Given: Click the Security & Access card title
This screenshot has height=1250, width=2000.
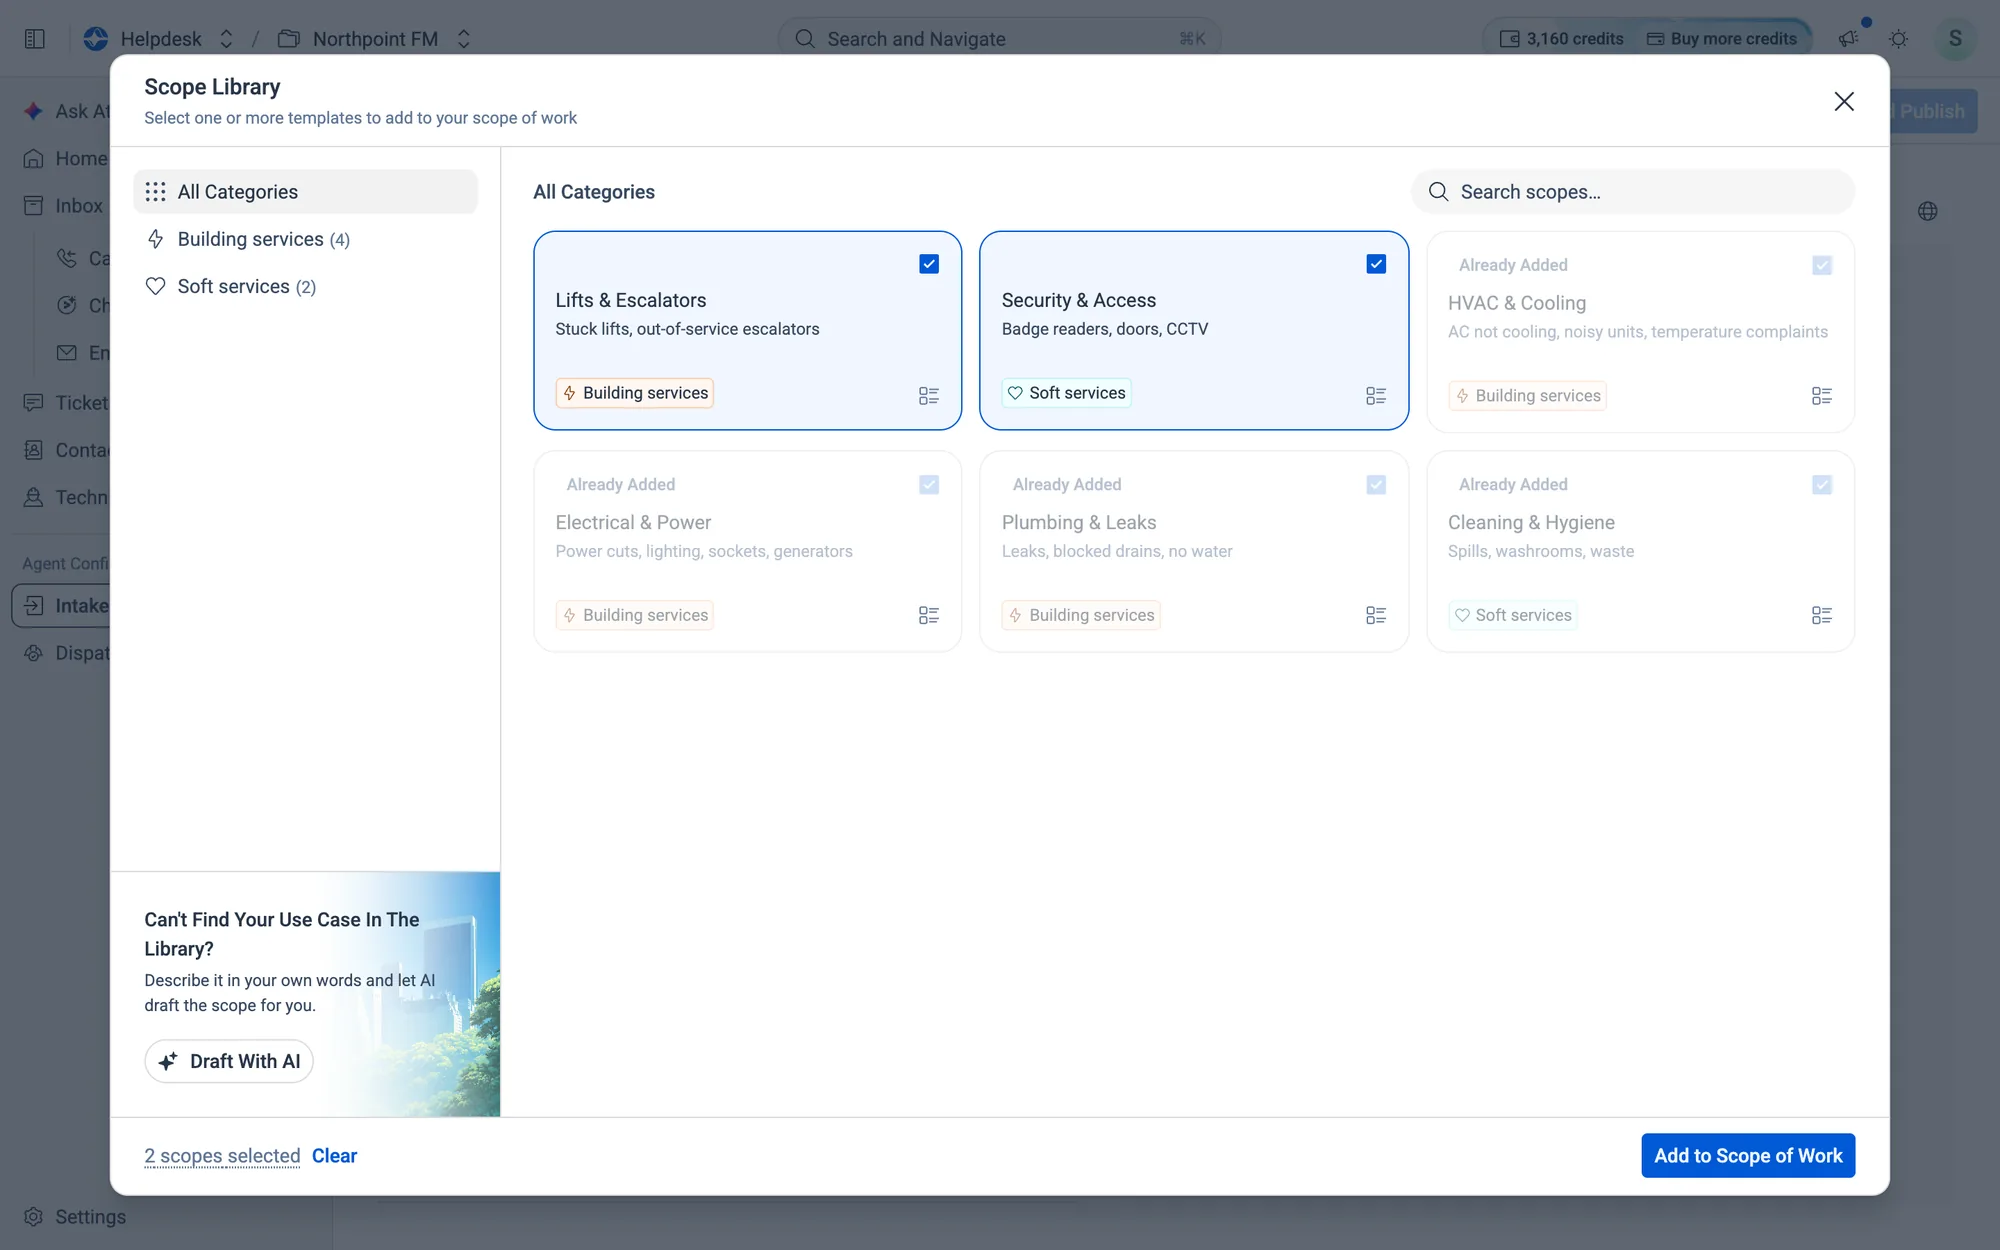Looking at the screenshot, I should (x=1078, y=300).
